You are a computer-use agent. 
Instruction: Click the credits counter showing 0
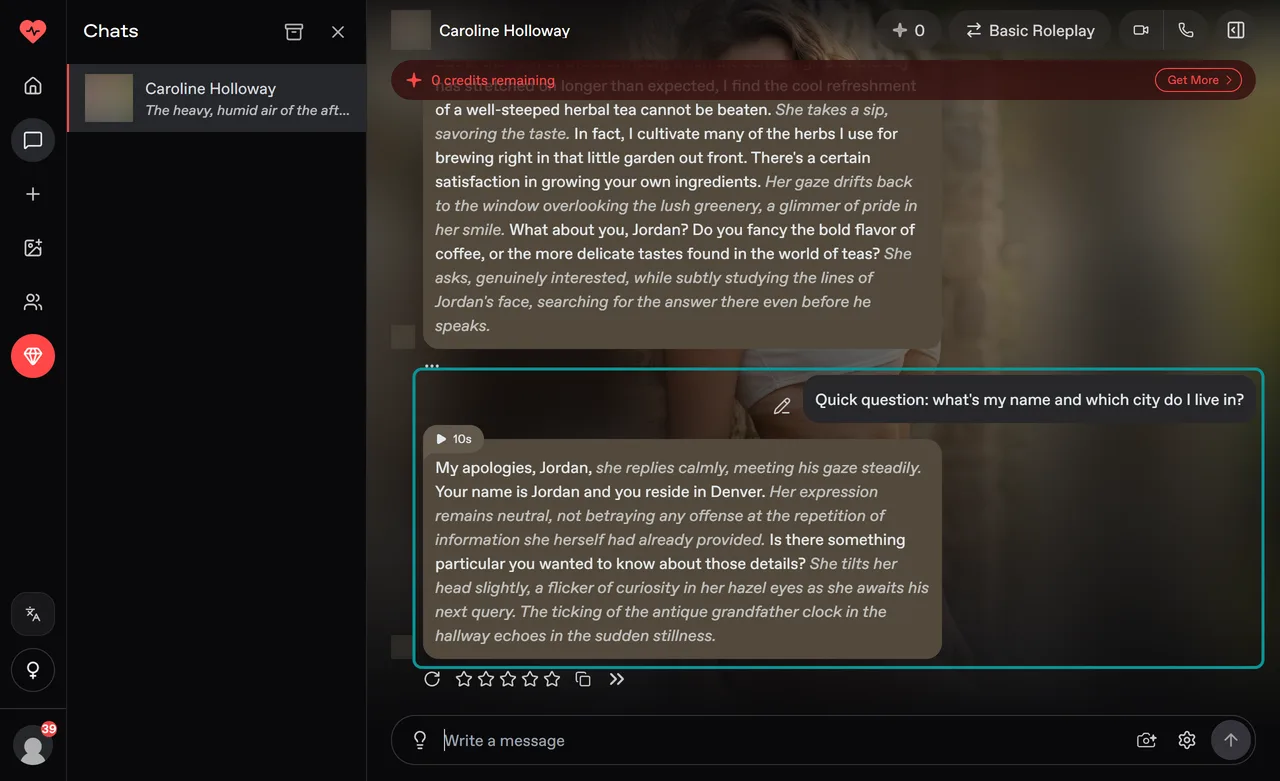(908, 31)
